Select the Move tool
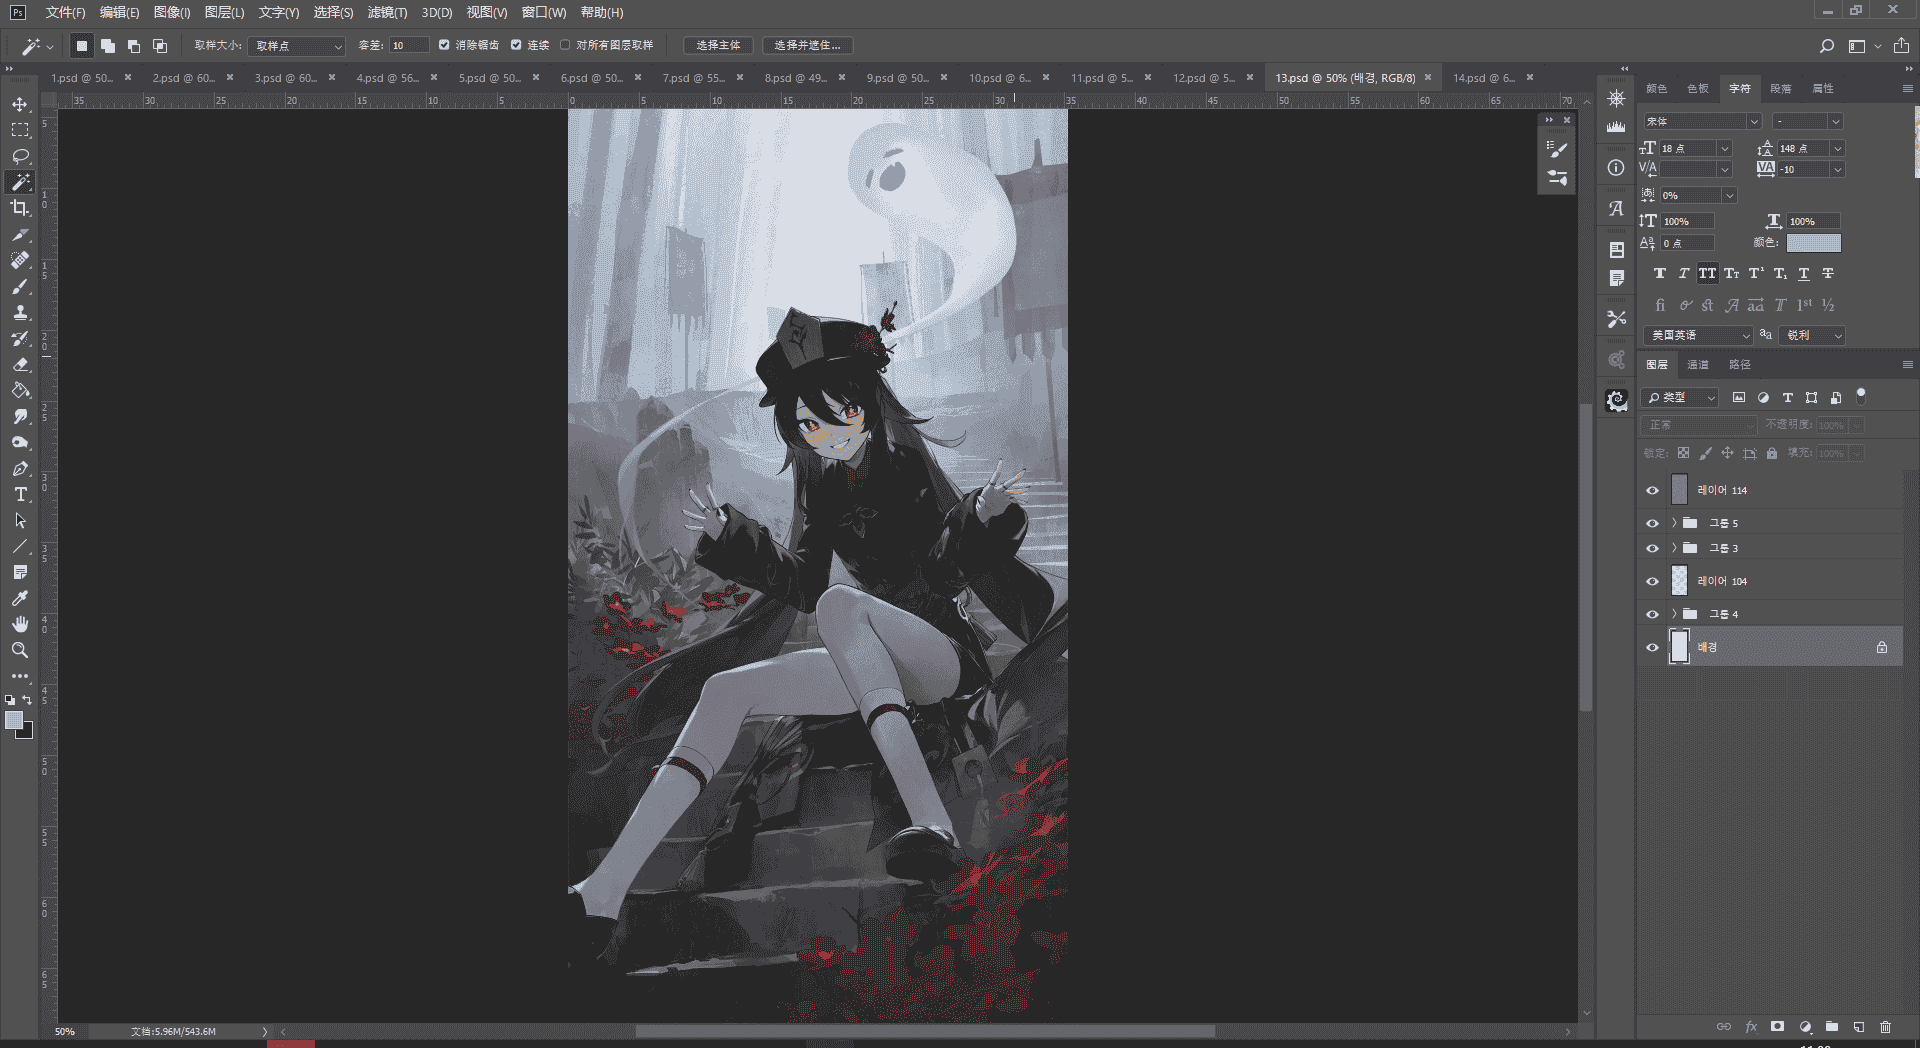 tap(20, 104)
